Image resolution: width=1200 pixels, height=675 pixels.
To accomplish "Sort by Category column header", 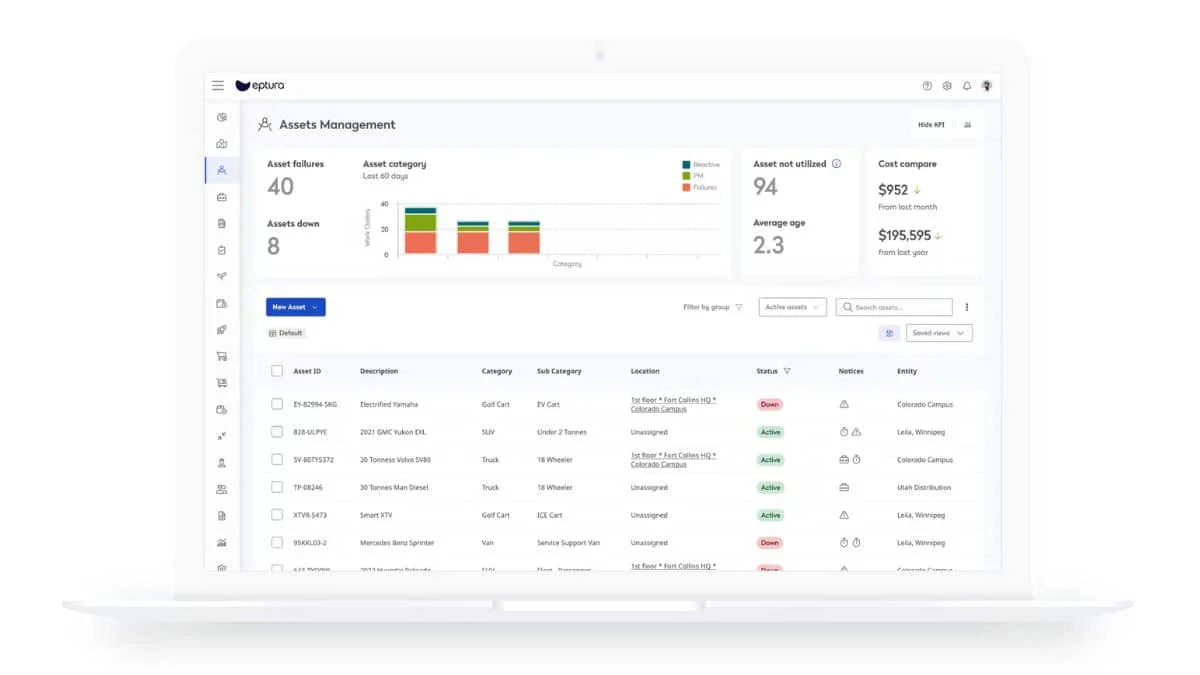I will [x=497, y=371].
